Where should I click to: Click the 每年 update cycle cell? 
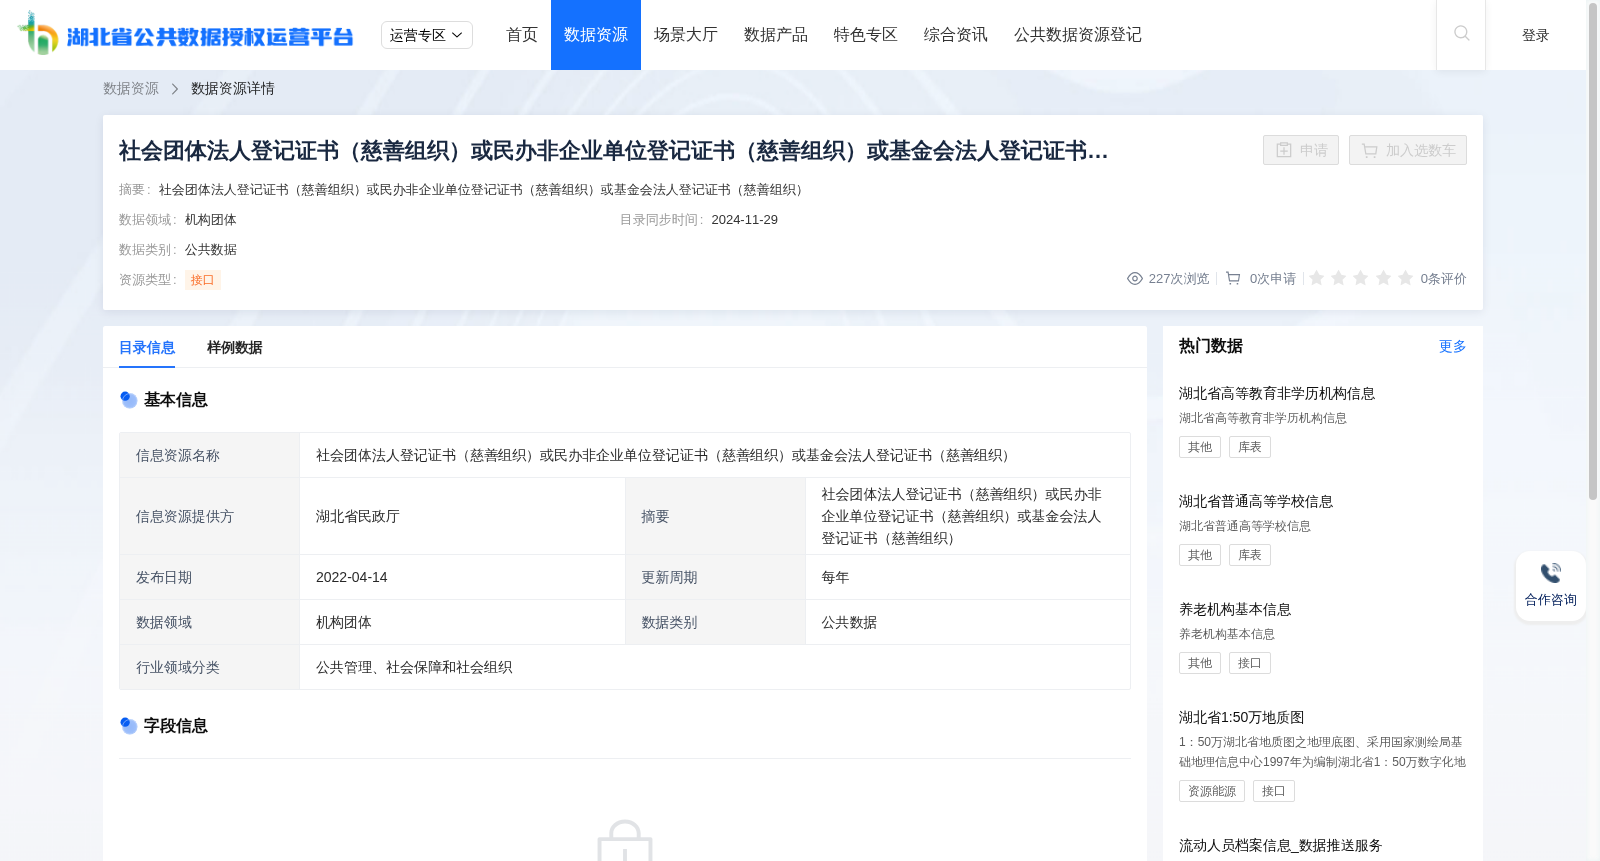pos(968,577)
